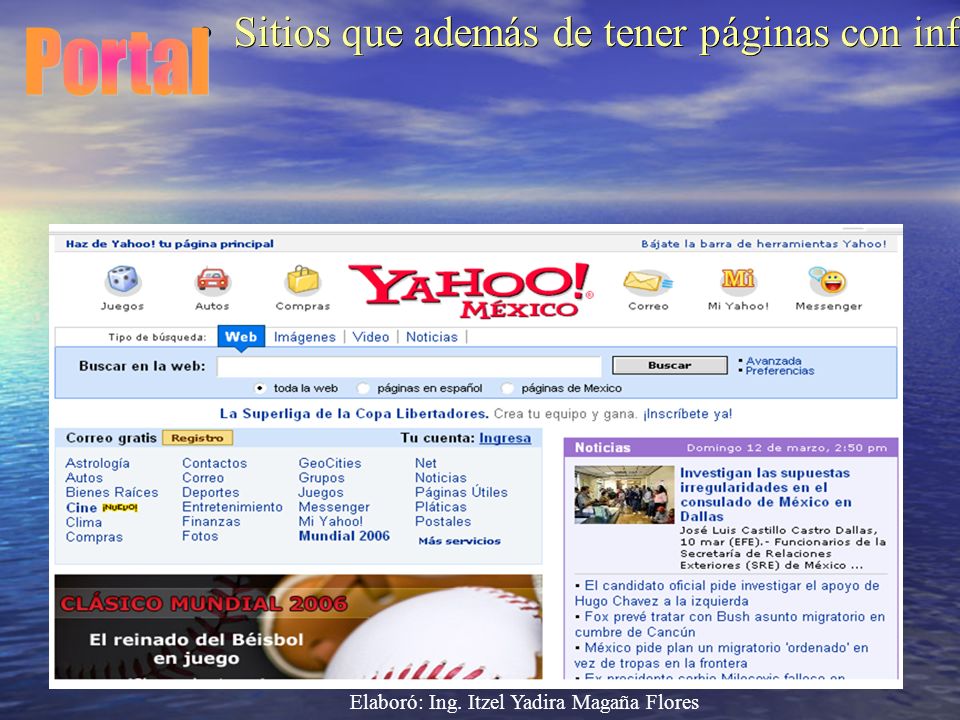960x720 pixels.
Task: Click 'Haz de Yahoo! tu página principal'
Action: tap(170, 244)
